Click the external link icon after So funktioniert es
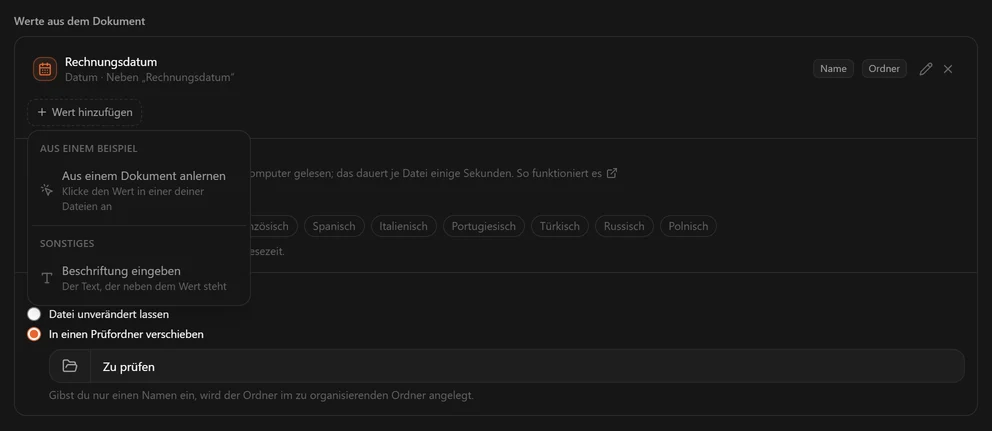The width and height of the screenshot is (992, 431). 612,173
